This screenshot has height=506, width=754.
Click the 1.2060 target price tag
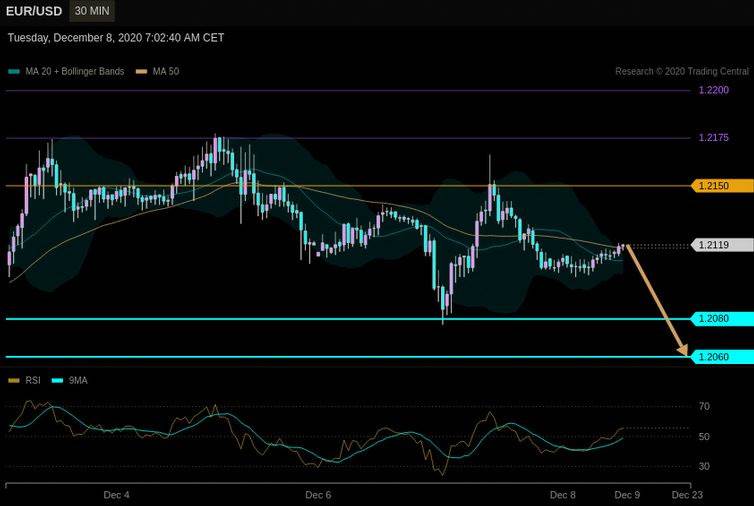coord(722,357)
